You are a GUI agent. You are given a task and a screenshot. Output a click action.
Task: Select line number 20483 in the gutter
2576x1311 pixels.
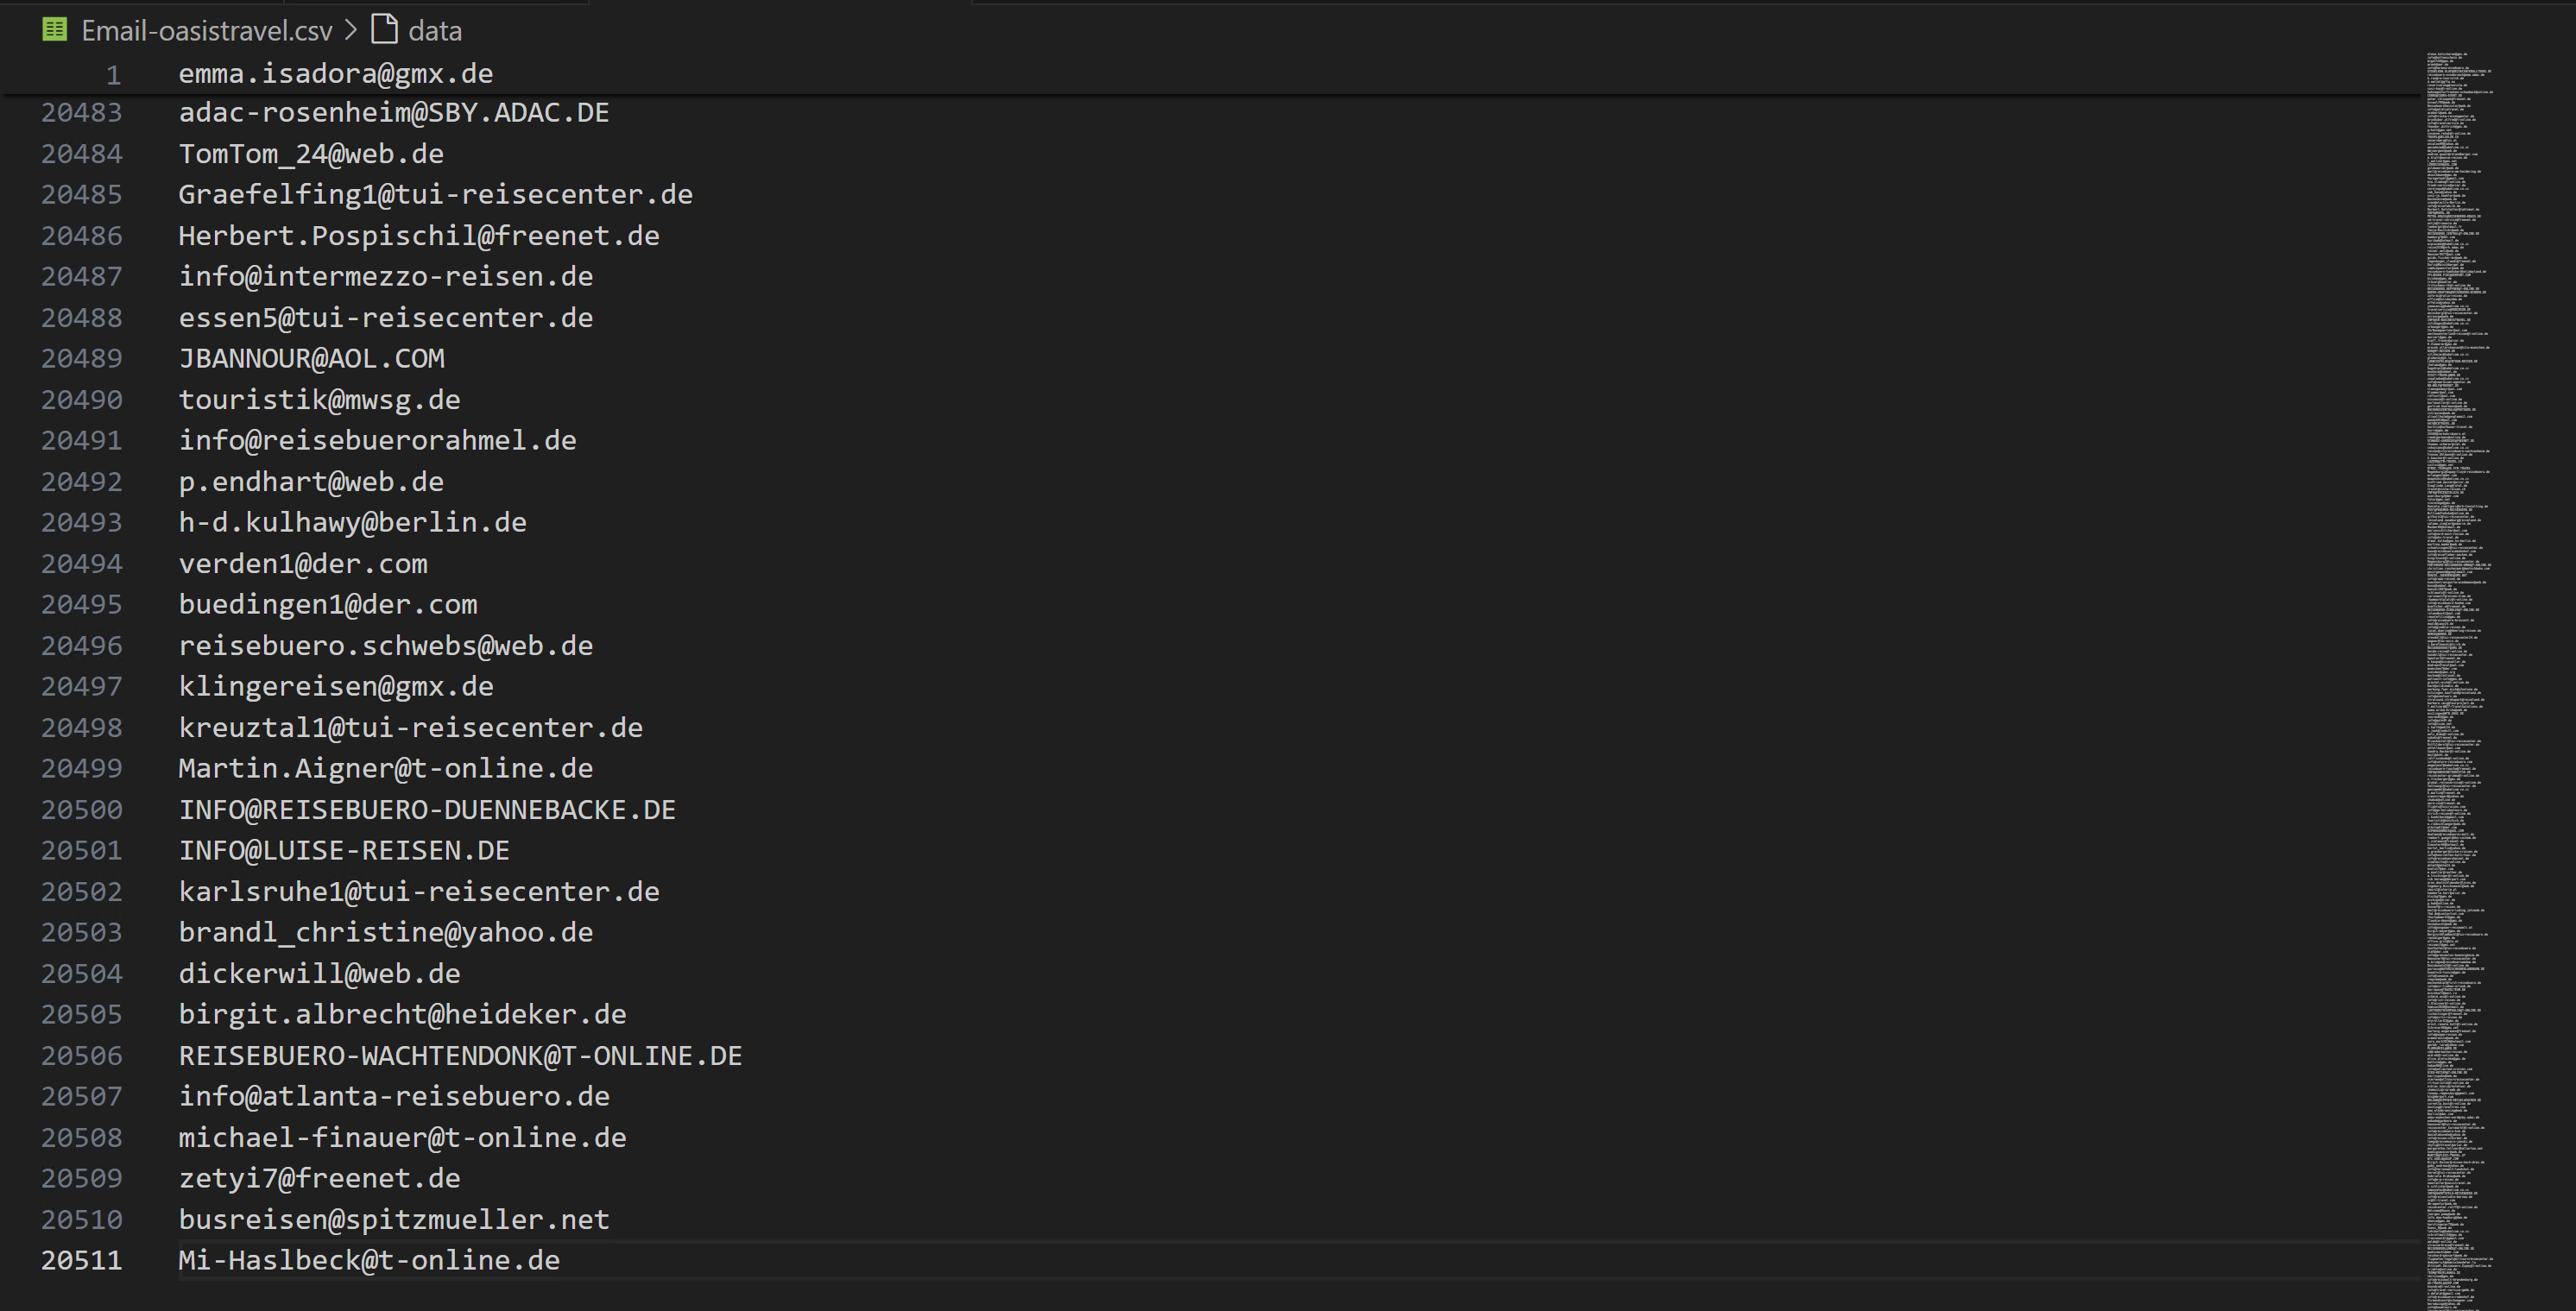click(x=81, y=113)
